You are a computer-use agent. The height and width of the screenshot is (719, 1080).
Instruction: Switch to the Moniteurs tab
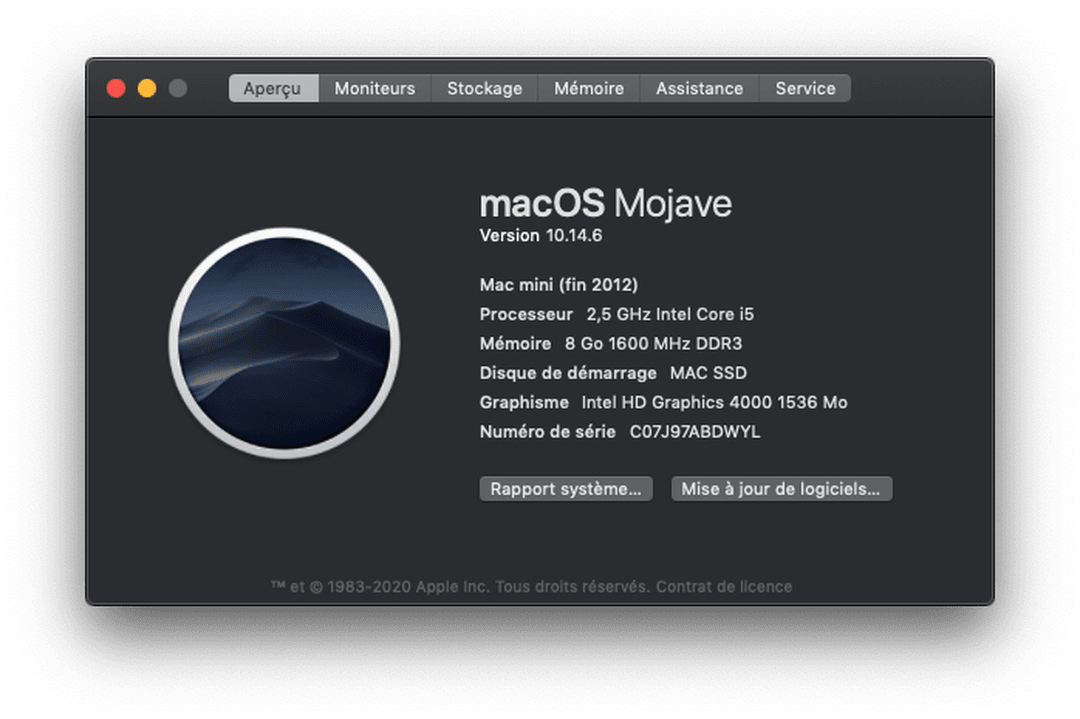(374, 88)
